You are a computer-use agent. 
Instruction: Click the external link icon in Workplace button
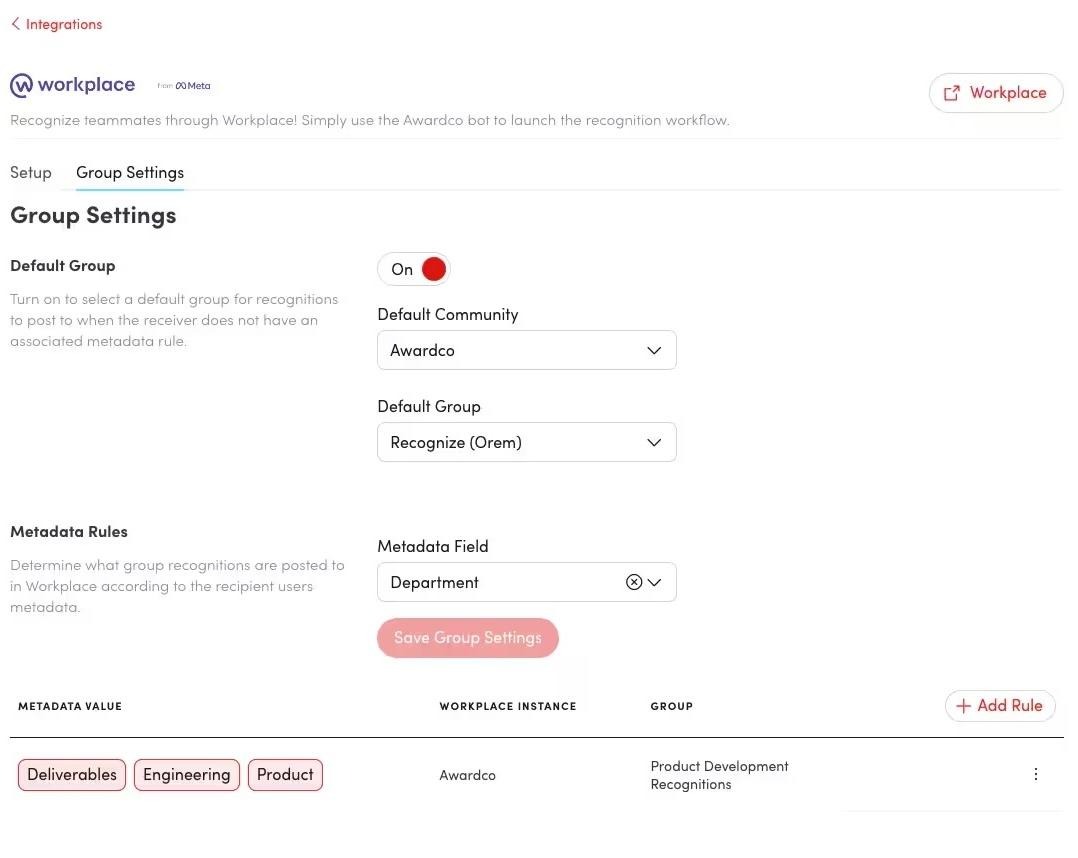coord(952,93)
